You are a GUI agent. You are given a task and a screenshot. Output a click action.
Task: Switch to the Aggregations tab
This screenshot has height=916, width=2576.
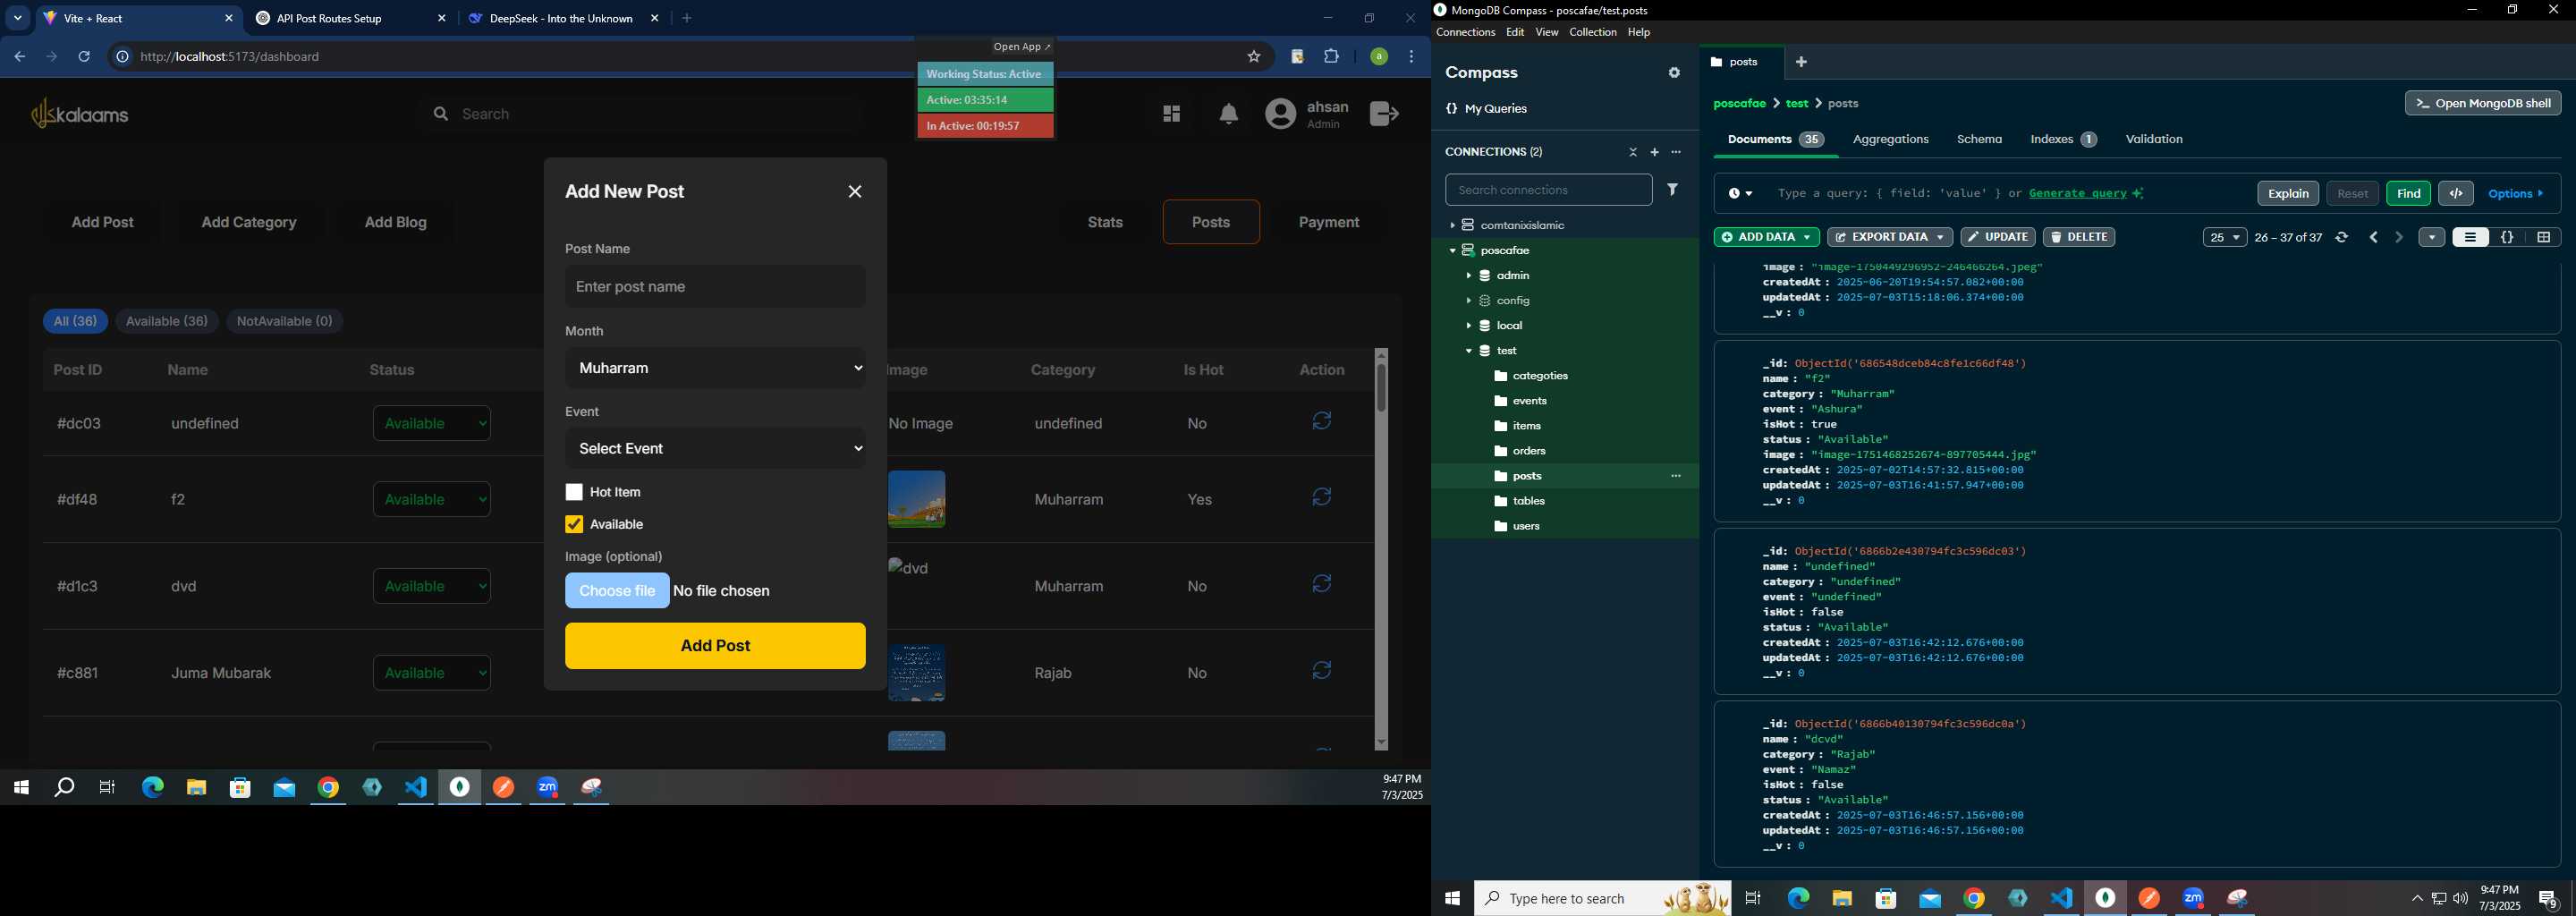coord(1890,139)
